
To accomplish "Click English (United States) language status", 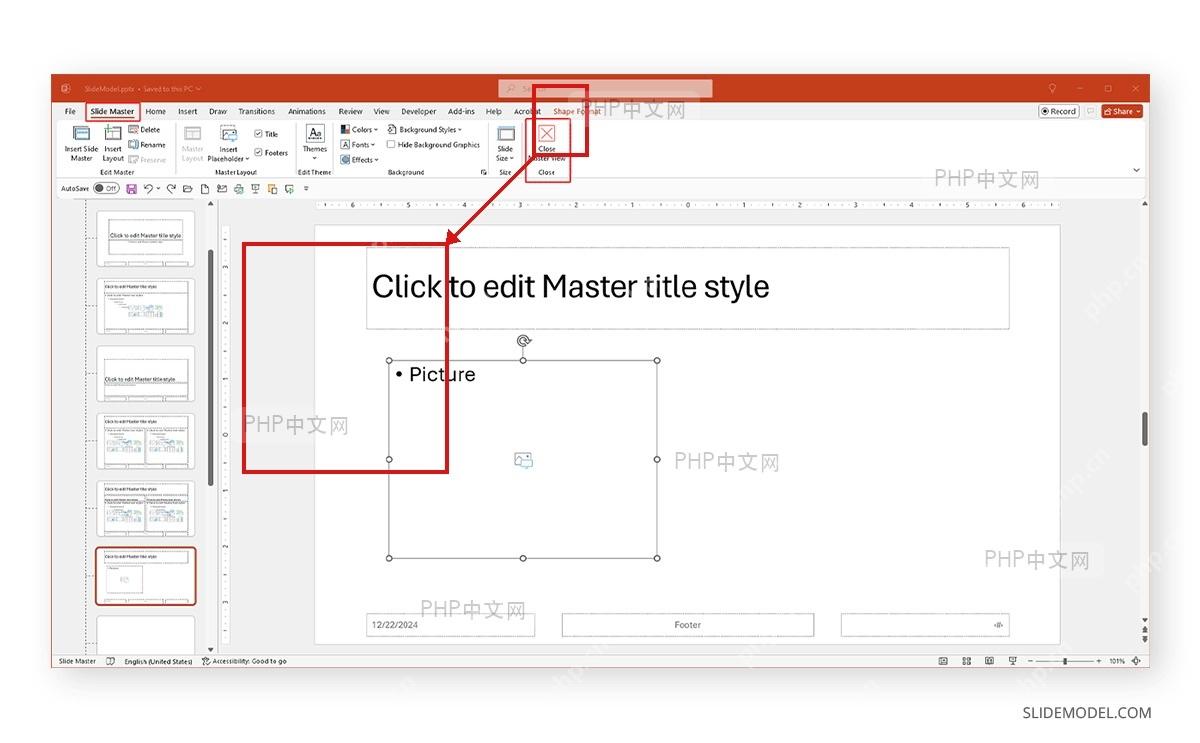I will pos(158,661).
